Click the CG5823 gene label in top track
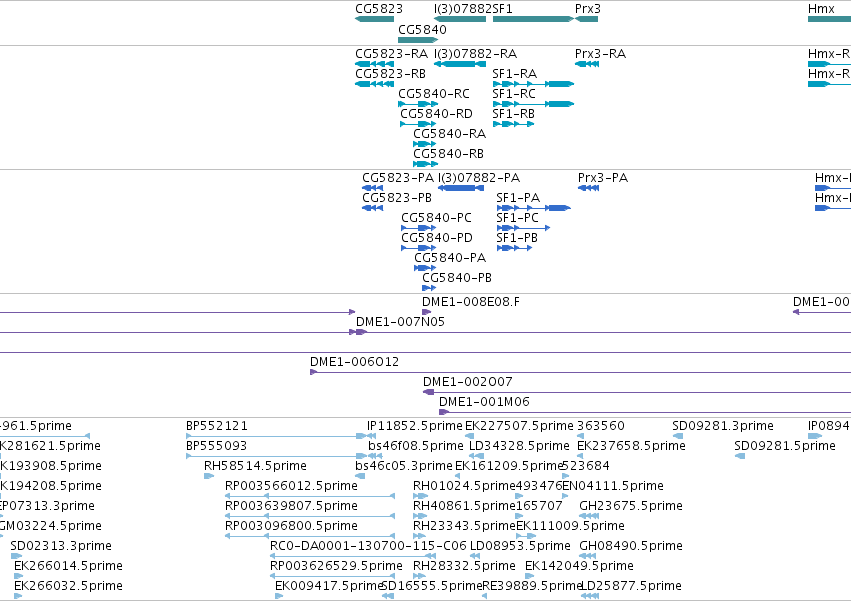This screenshot has height=601, width=851. 379,9
